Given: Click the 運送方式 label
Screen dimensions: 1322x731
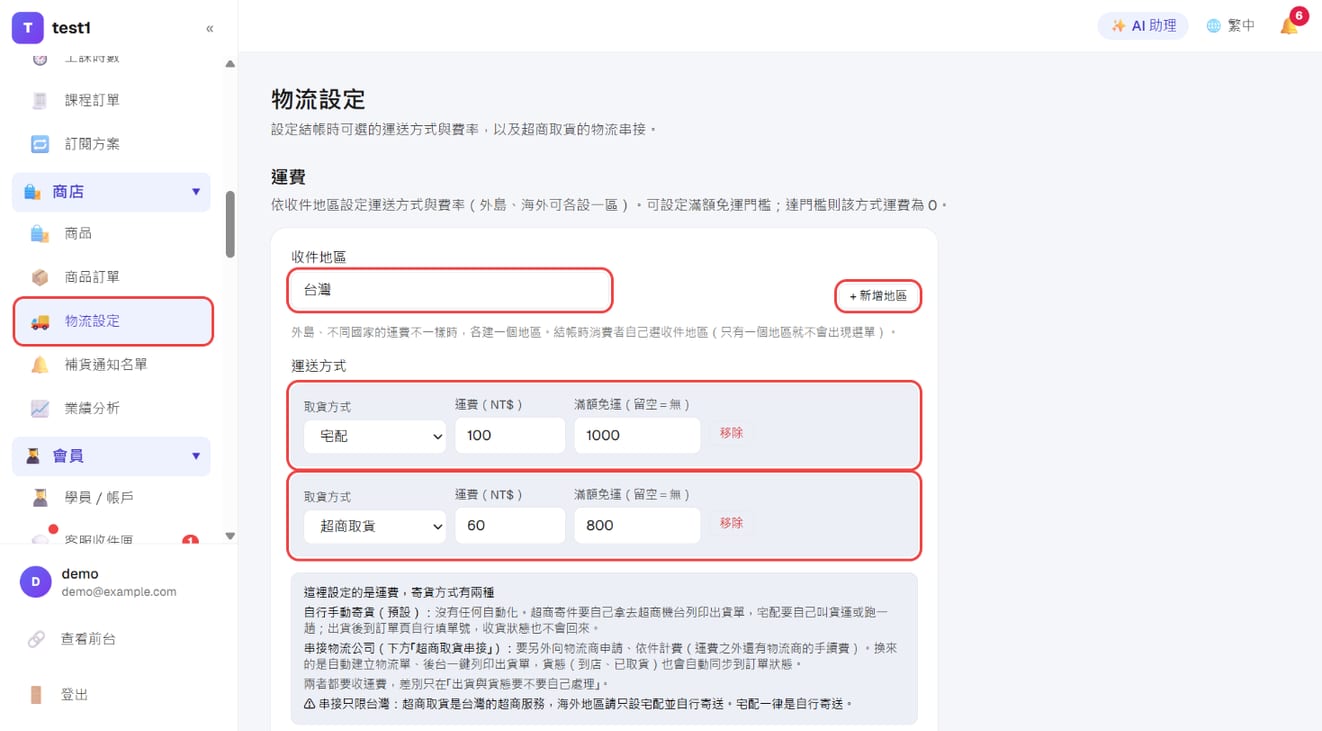Looking at the screenshot, I should tap(319, 366).
